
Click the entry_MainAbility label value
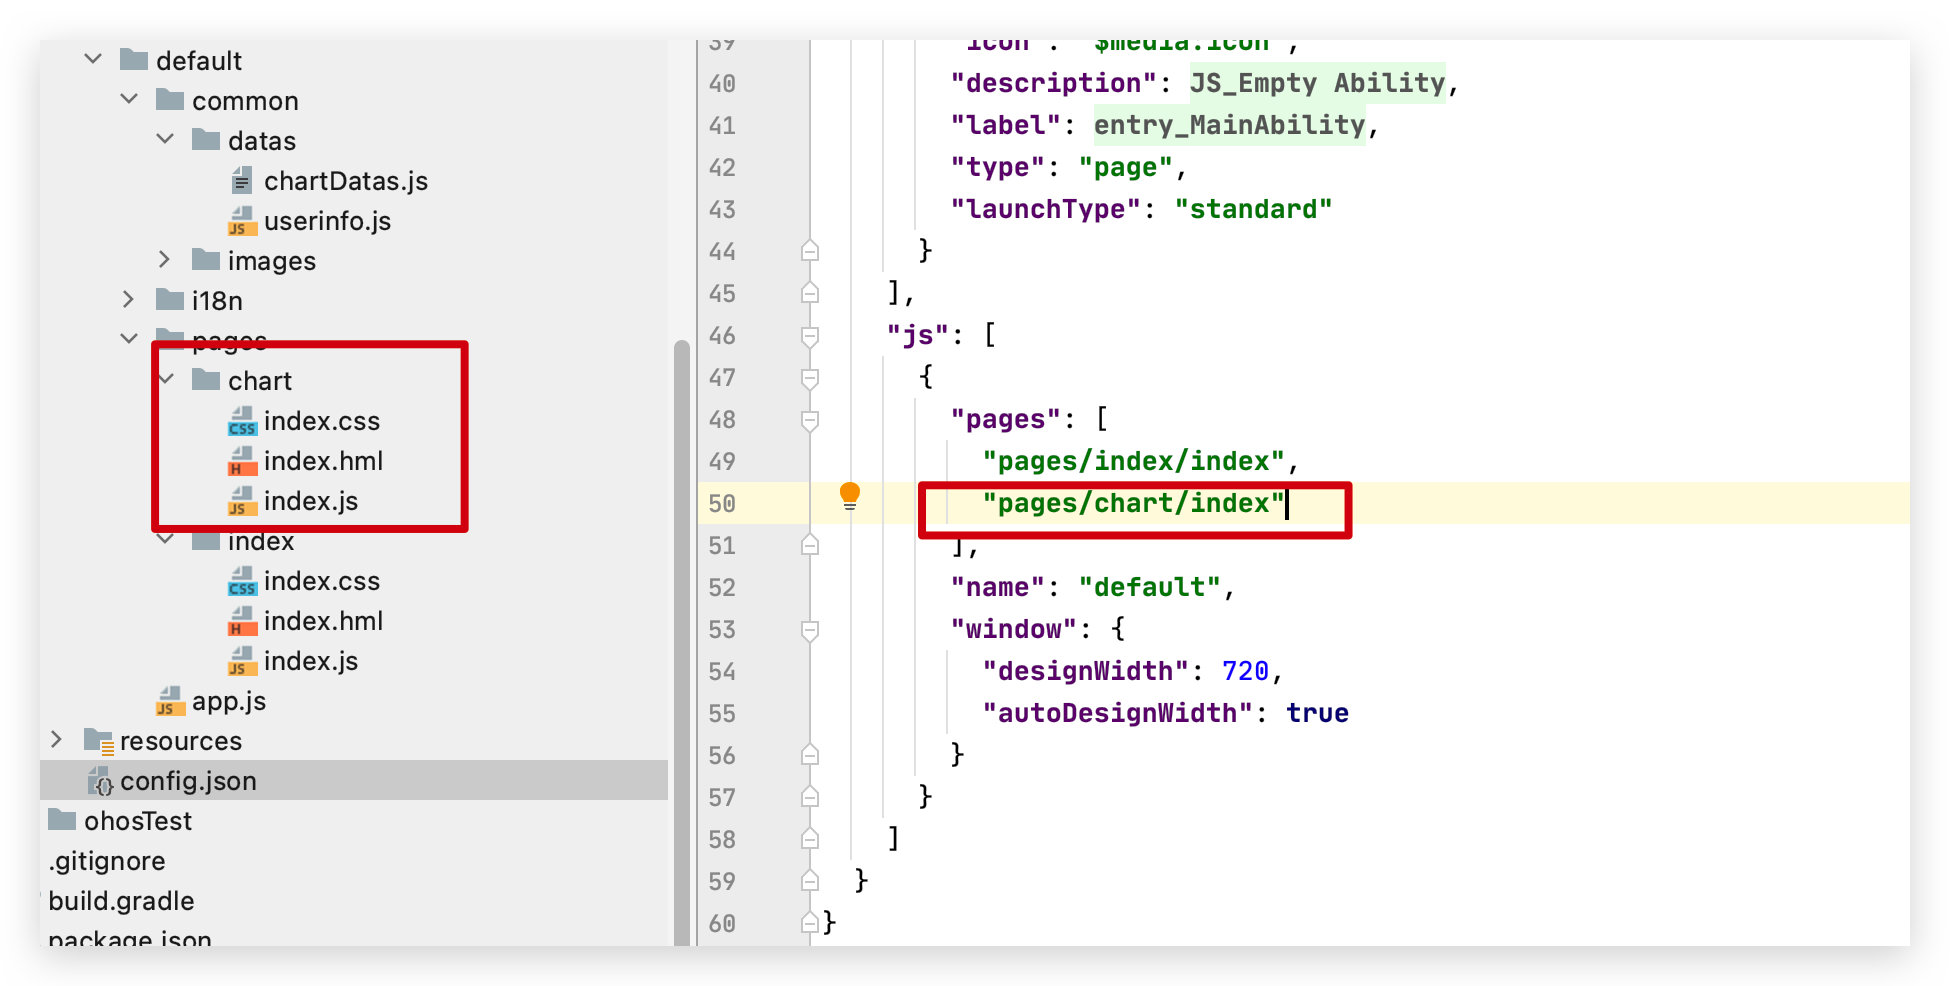1229,124
